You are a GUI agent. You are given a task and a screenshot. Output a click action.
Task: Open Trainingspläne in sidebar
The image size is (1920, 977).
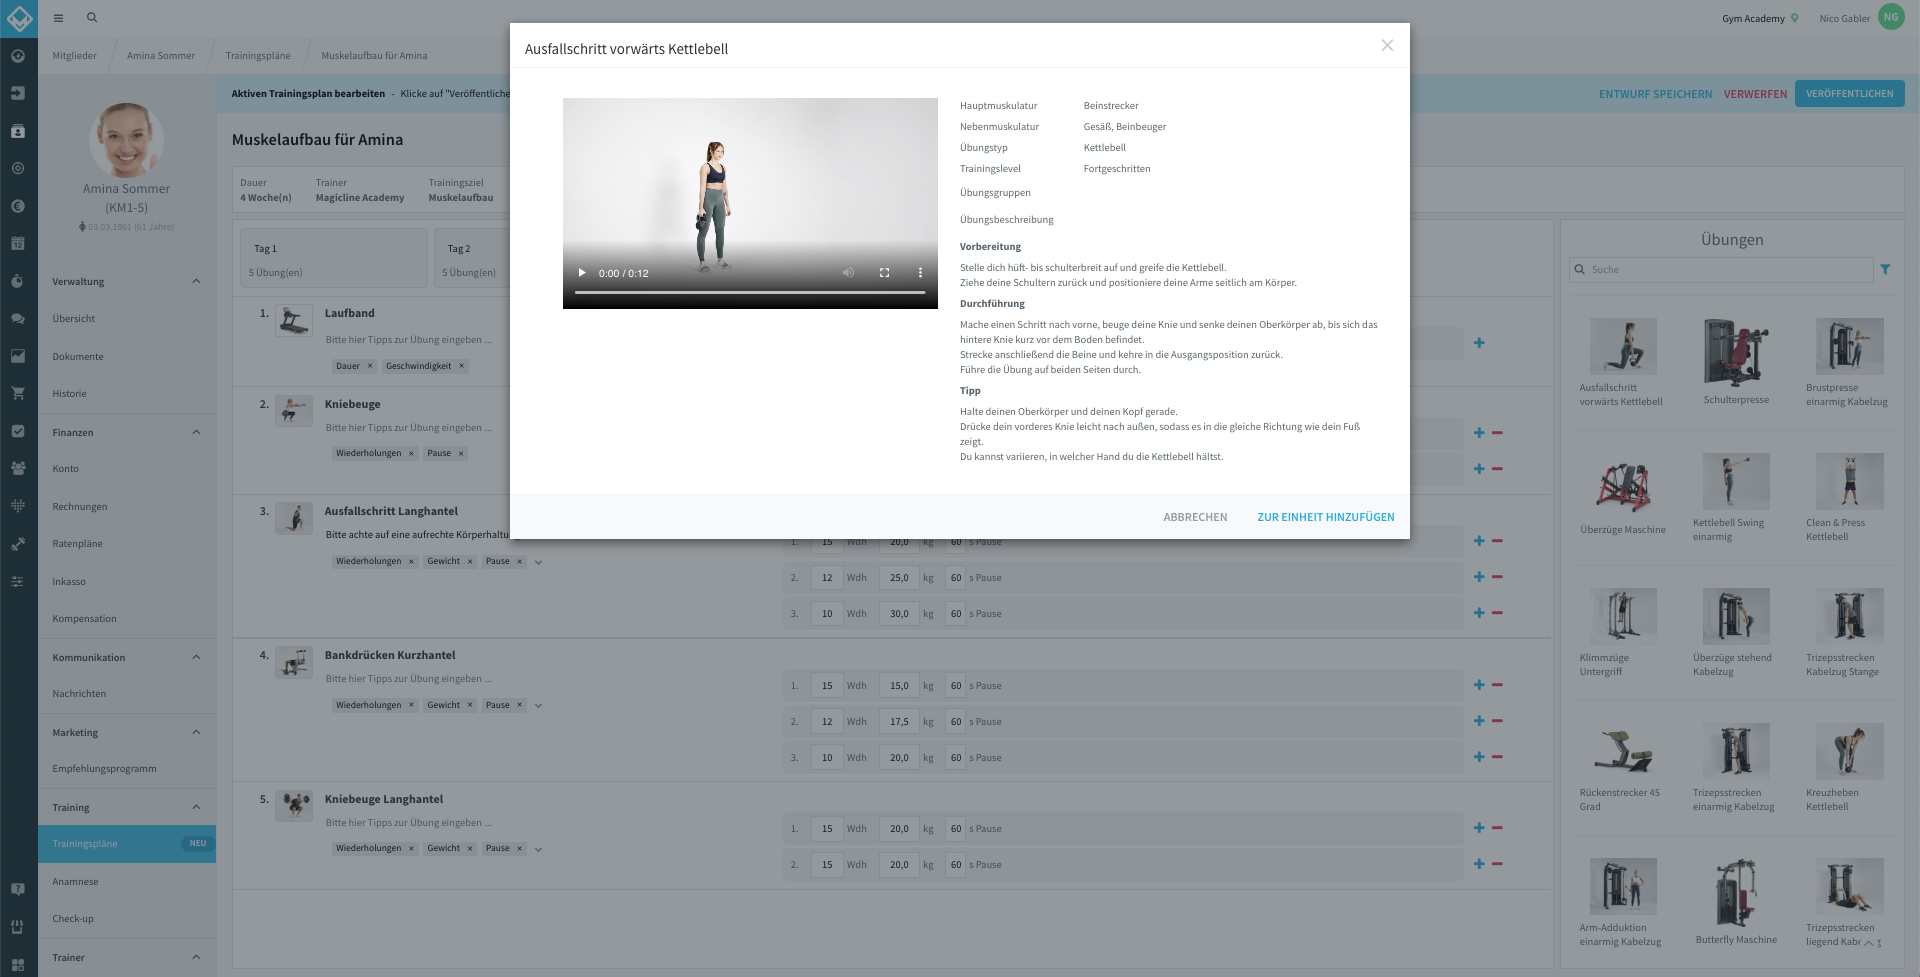click(x=127, y=844)
